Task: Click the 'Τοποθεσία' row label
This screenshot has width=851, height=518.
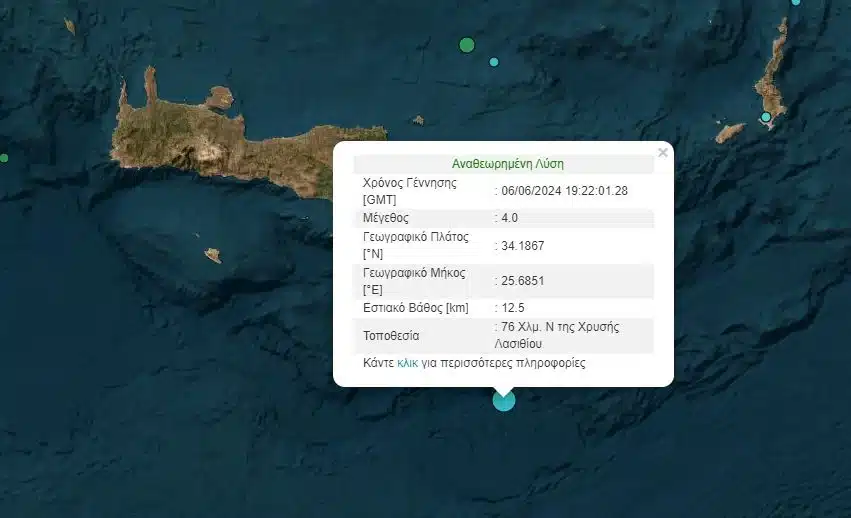Action: click(x=391, y=335)
